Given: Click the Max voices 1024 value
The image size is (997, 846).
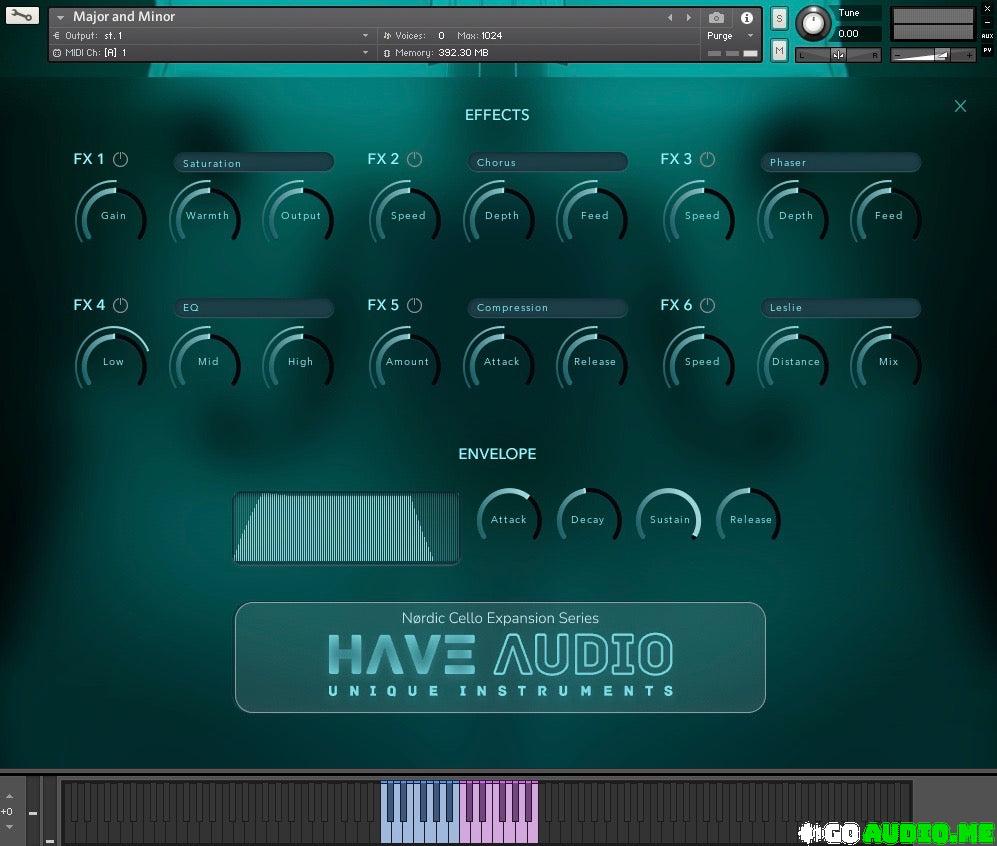Looking at the screenshot, I should pyautogui.click(x=491, y=36).
